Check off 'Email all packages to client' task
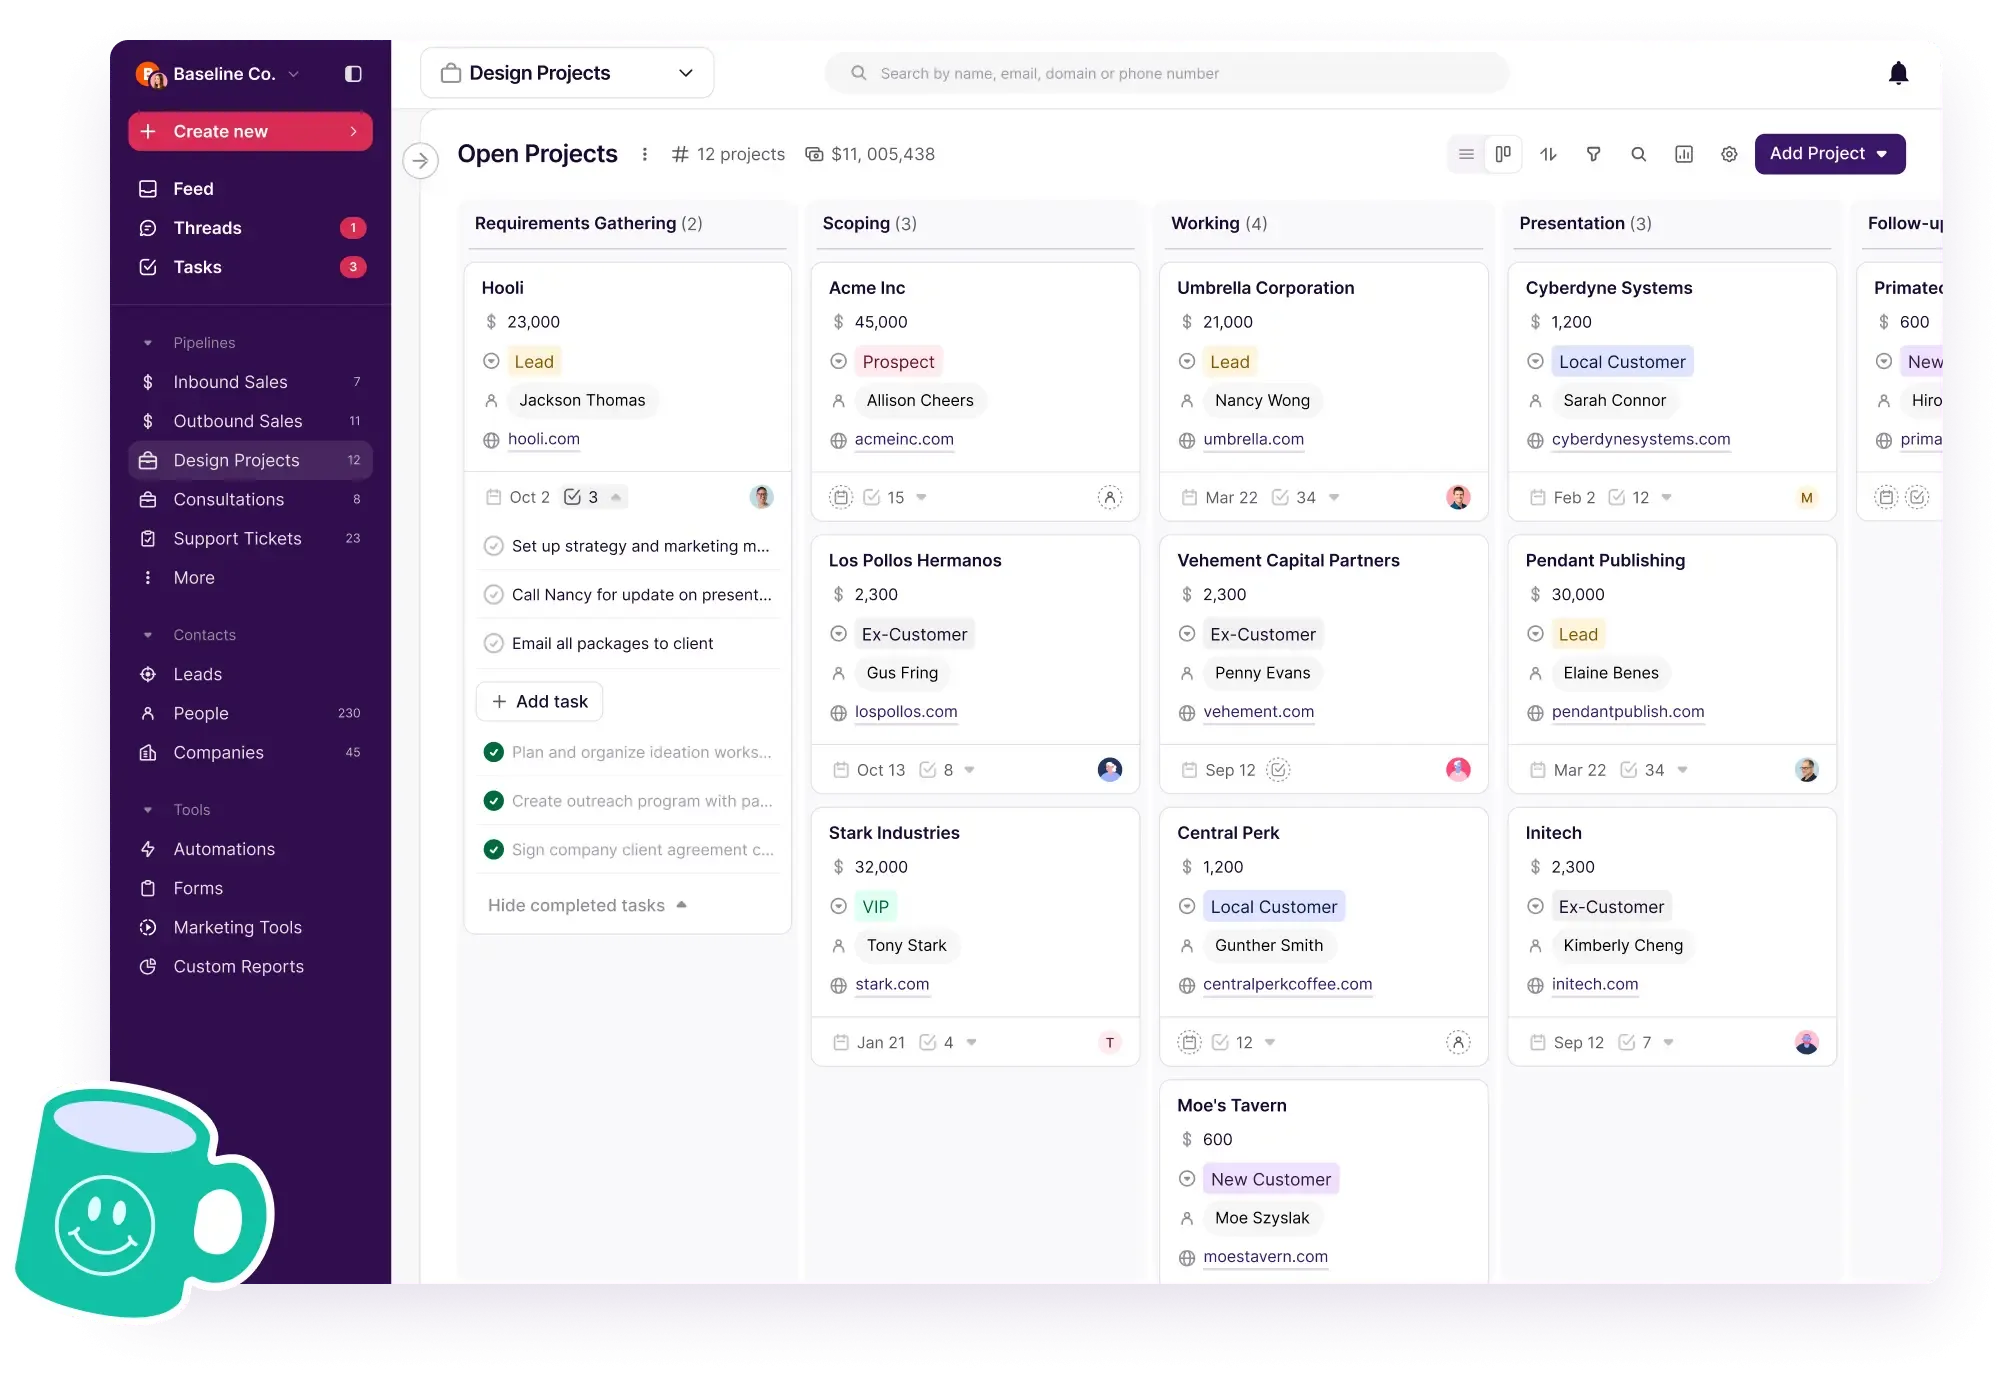2013x1384 pixels. [x=493, y=643]
